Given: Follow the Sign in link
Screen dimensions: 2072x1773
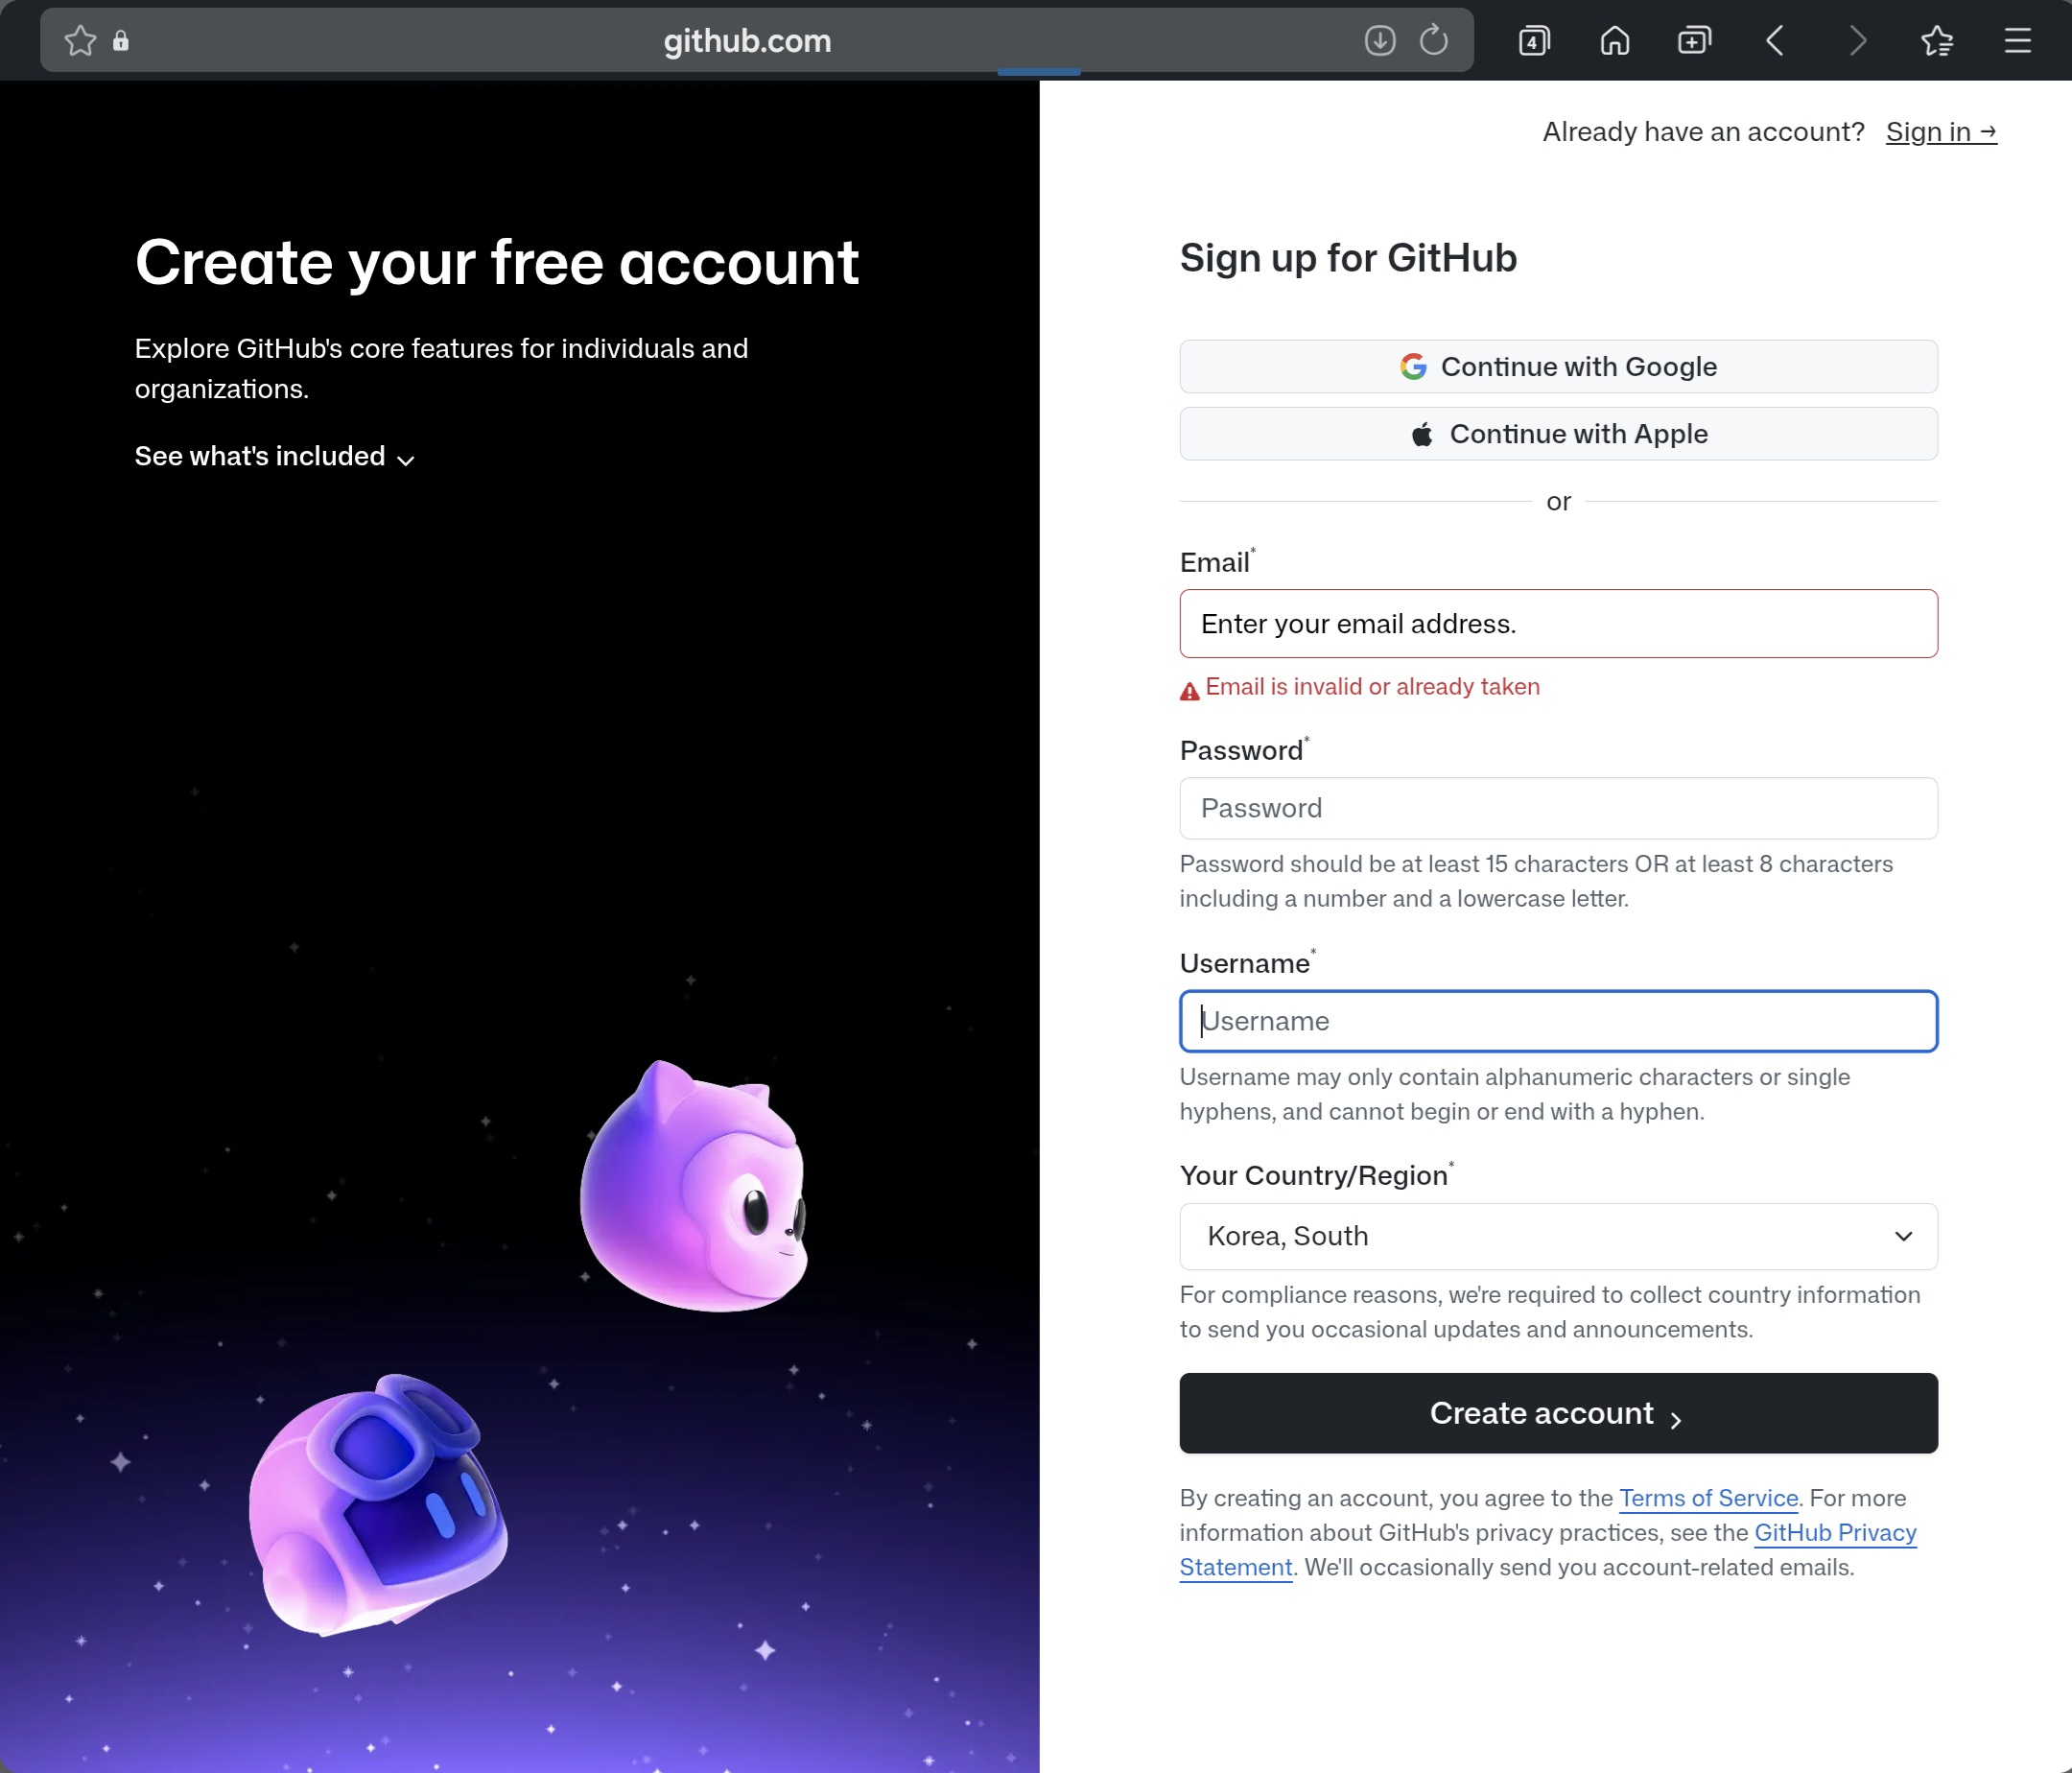Looking at the screenshot, I should pos(1940,132).
